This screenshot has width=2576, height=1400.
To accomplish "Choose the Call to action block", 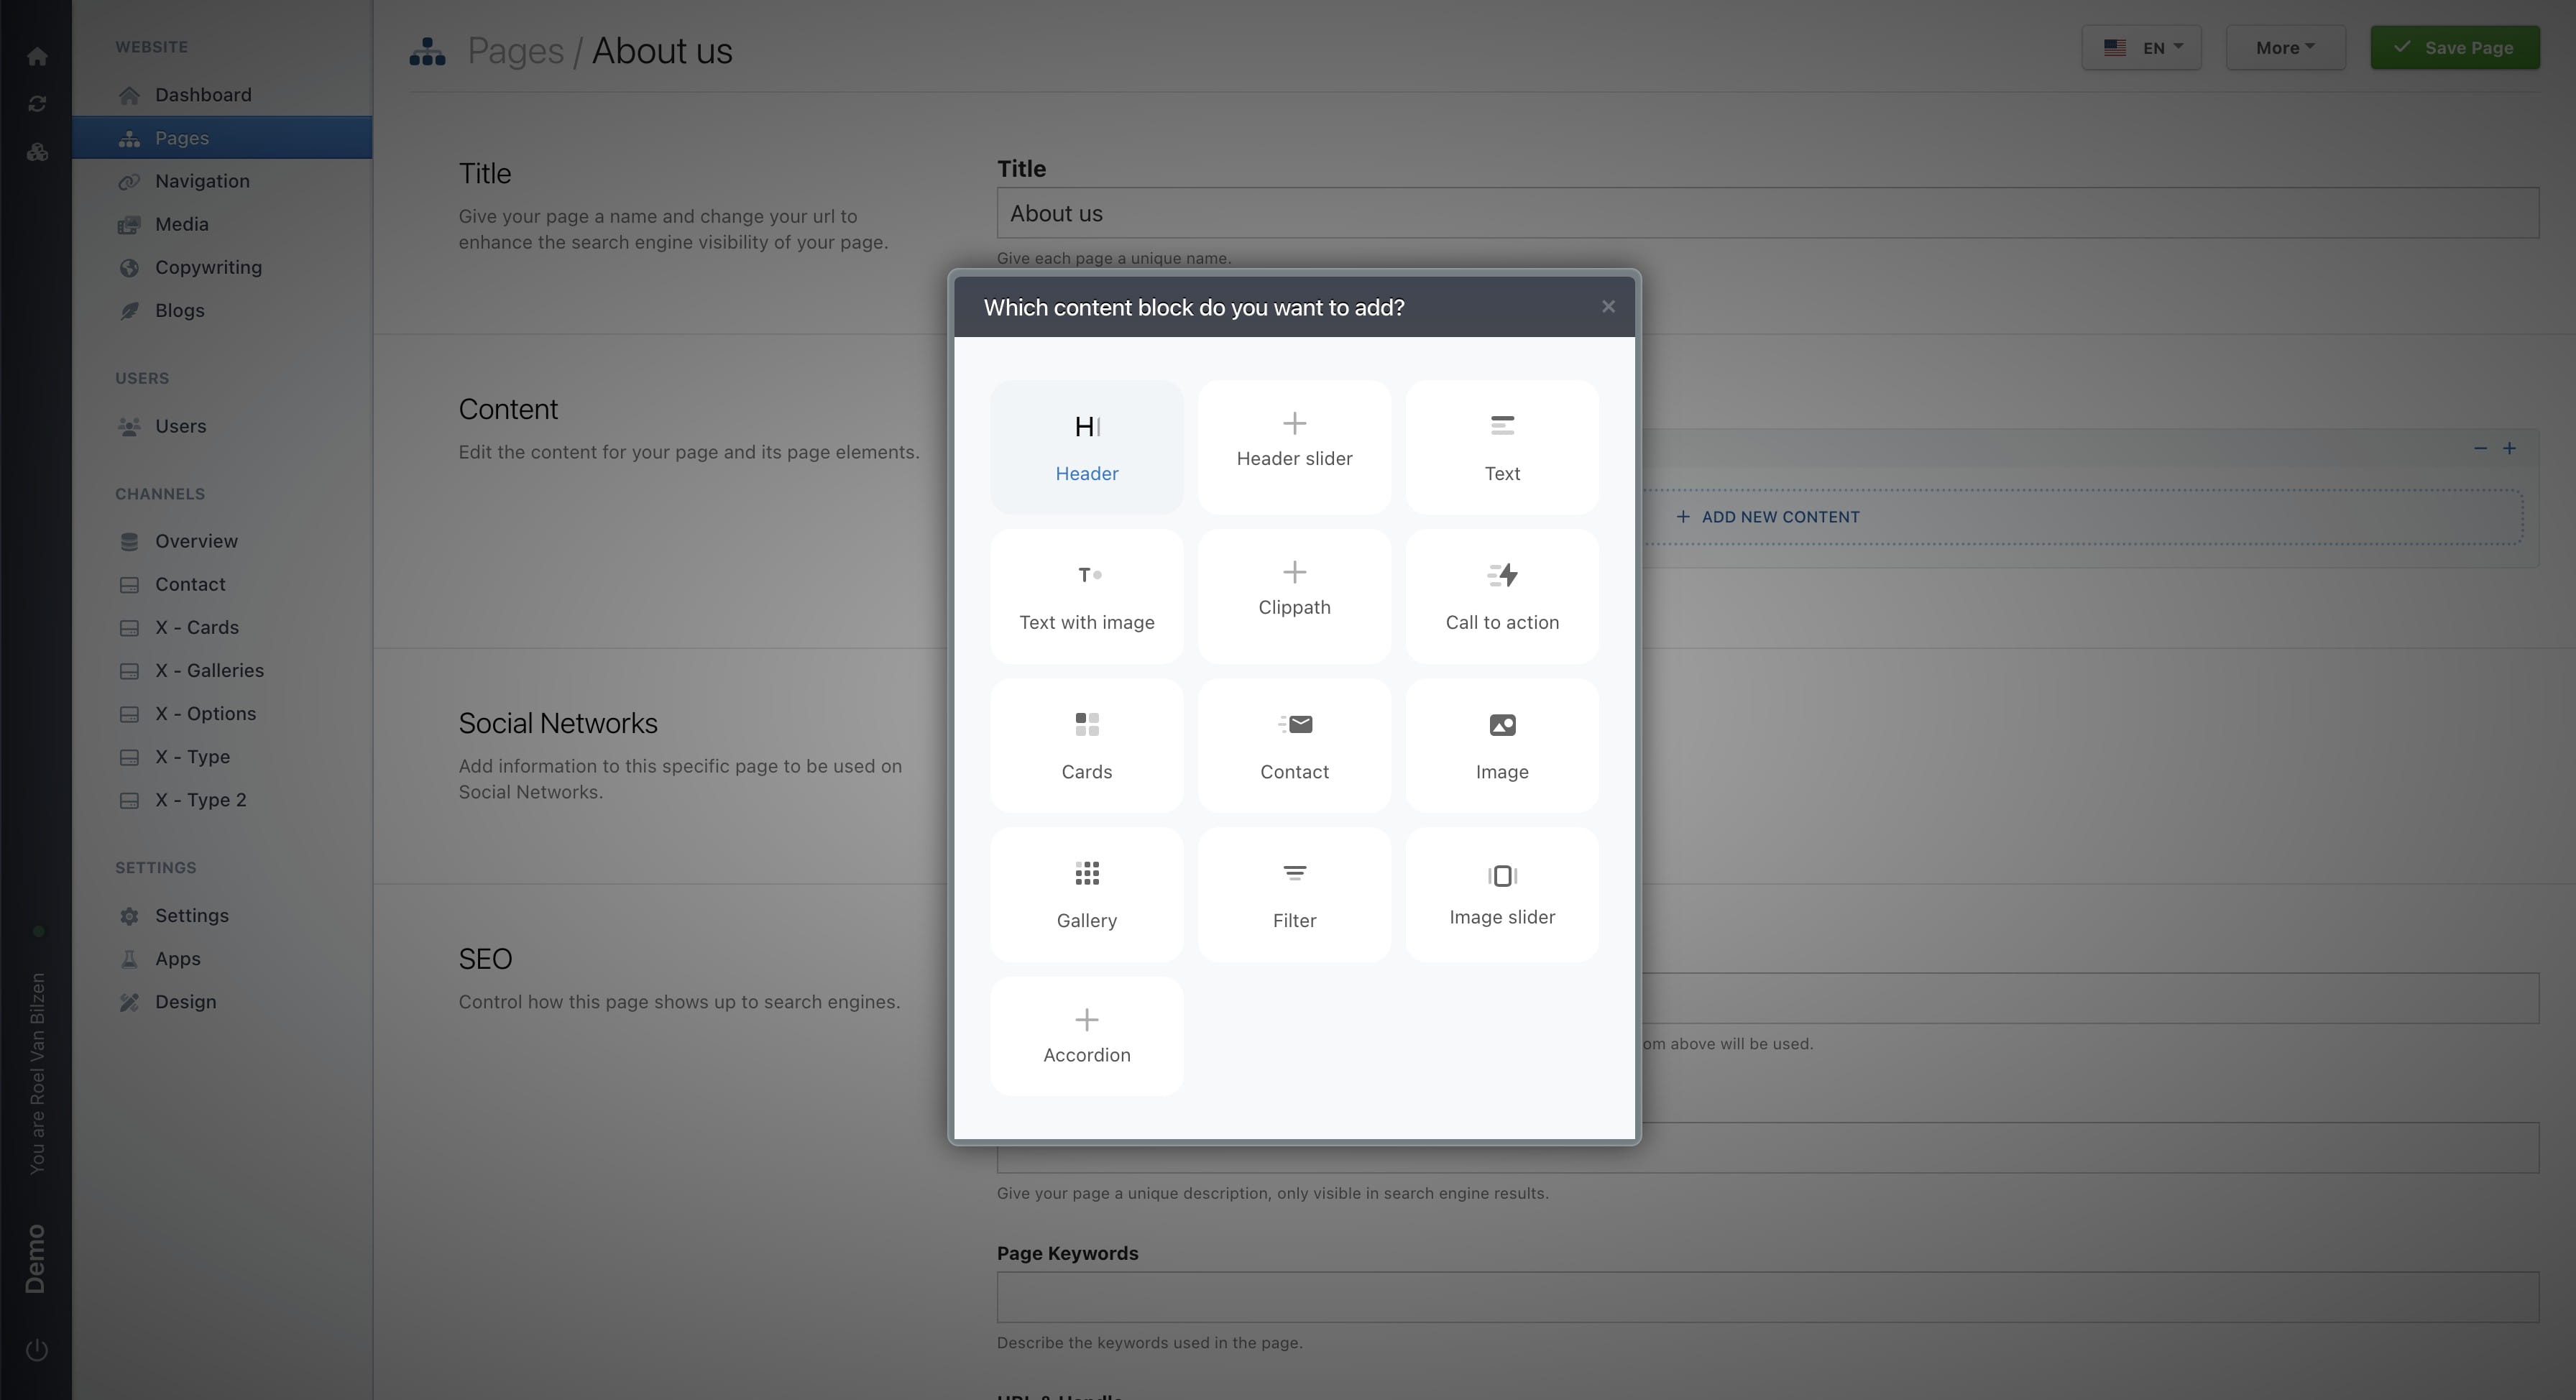I will pos(1501,596).
